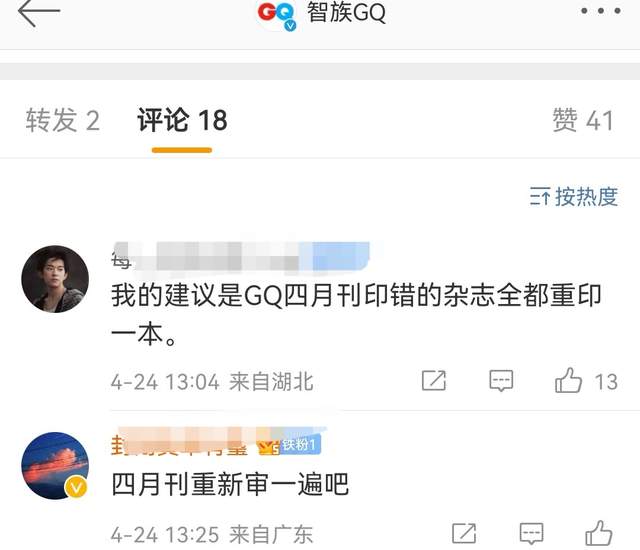The width and height of the screenshot is (640, 550).
Task: Open the blurred username of first commenter
Action: 241,256
